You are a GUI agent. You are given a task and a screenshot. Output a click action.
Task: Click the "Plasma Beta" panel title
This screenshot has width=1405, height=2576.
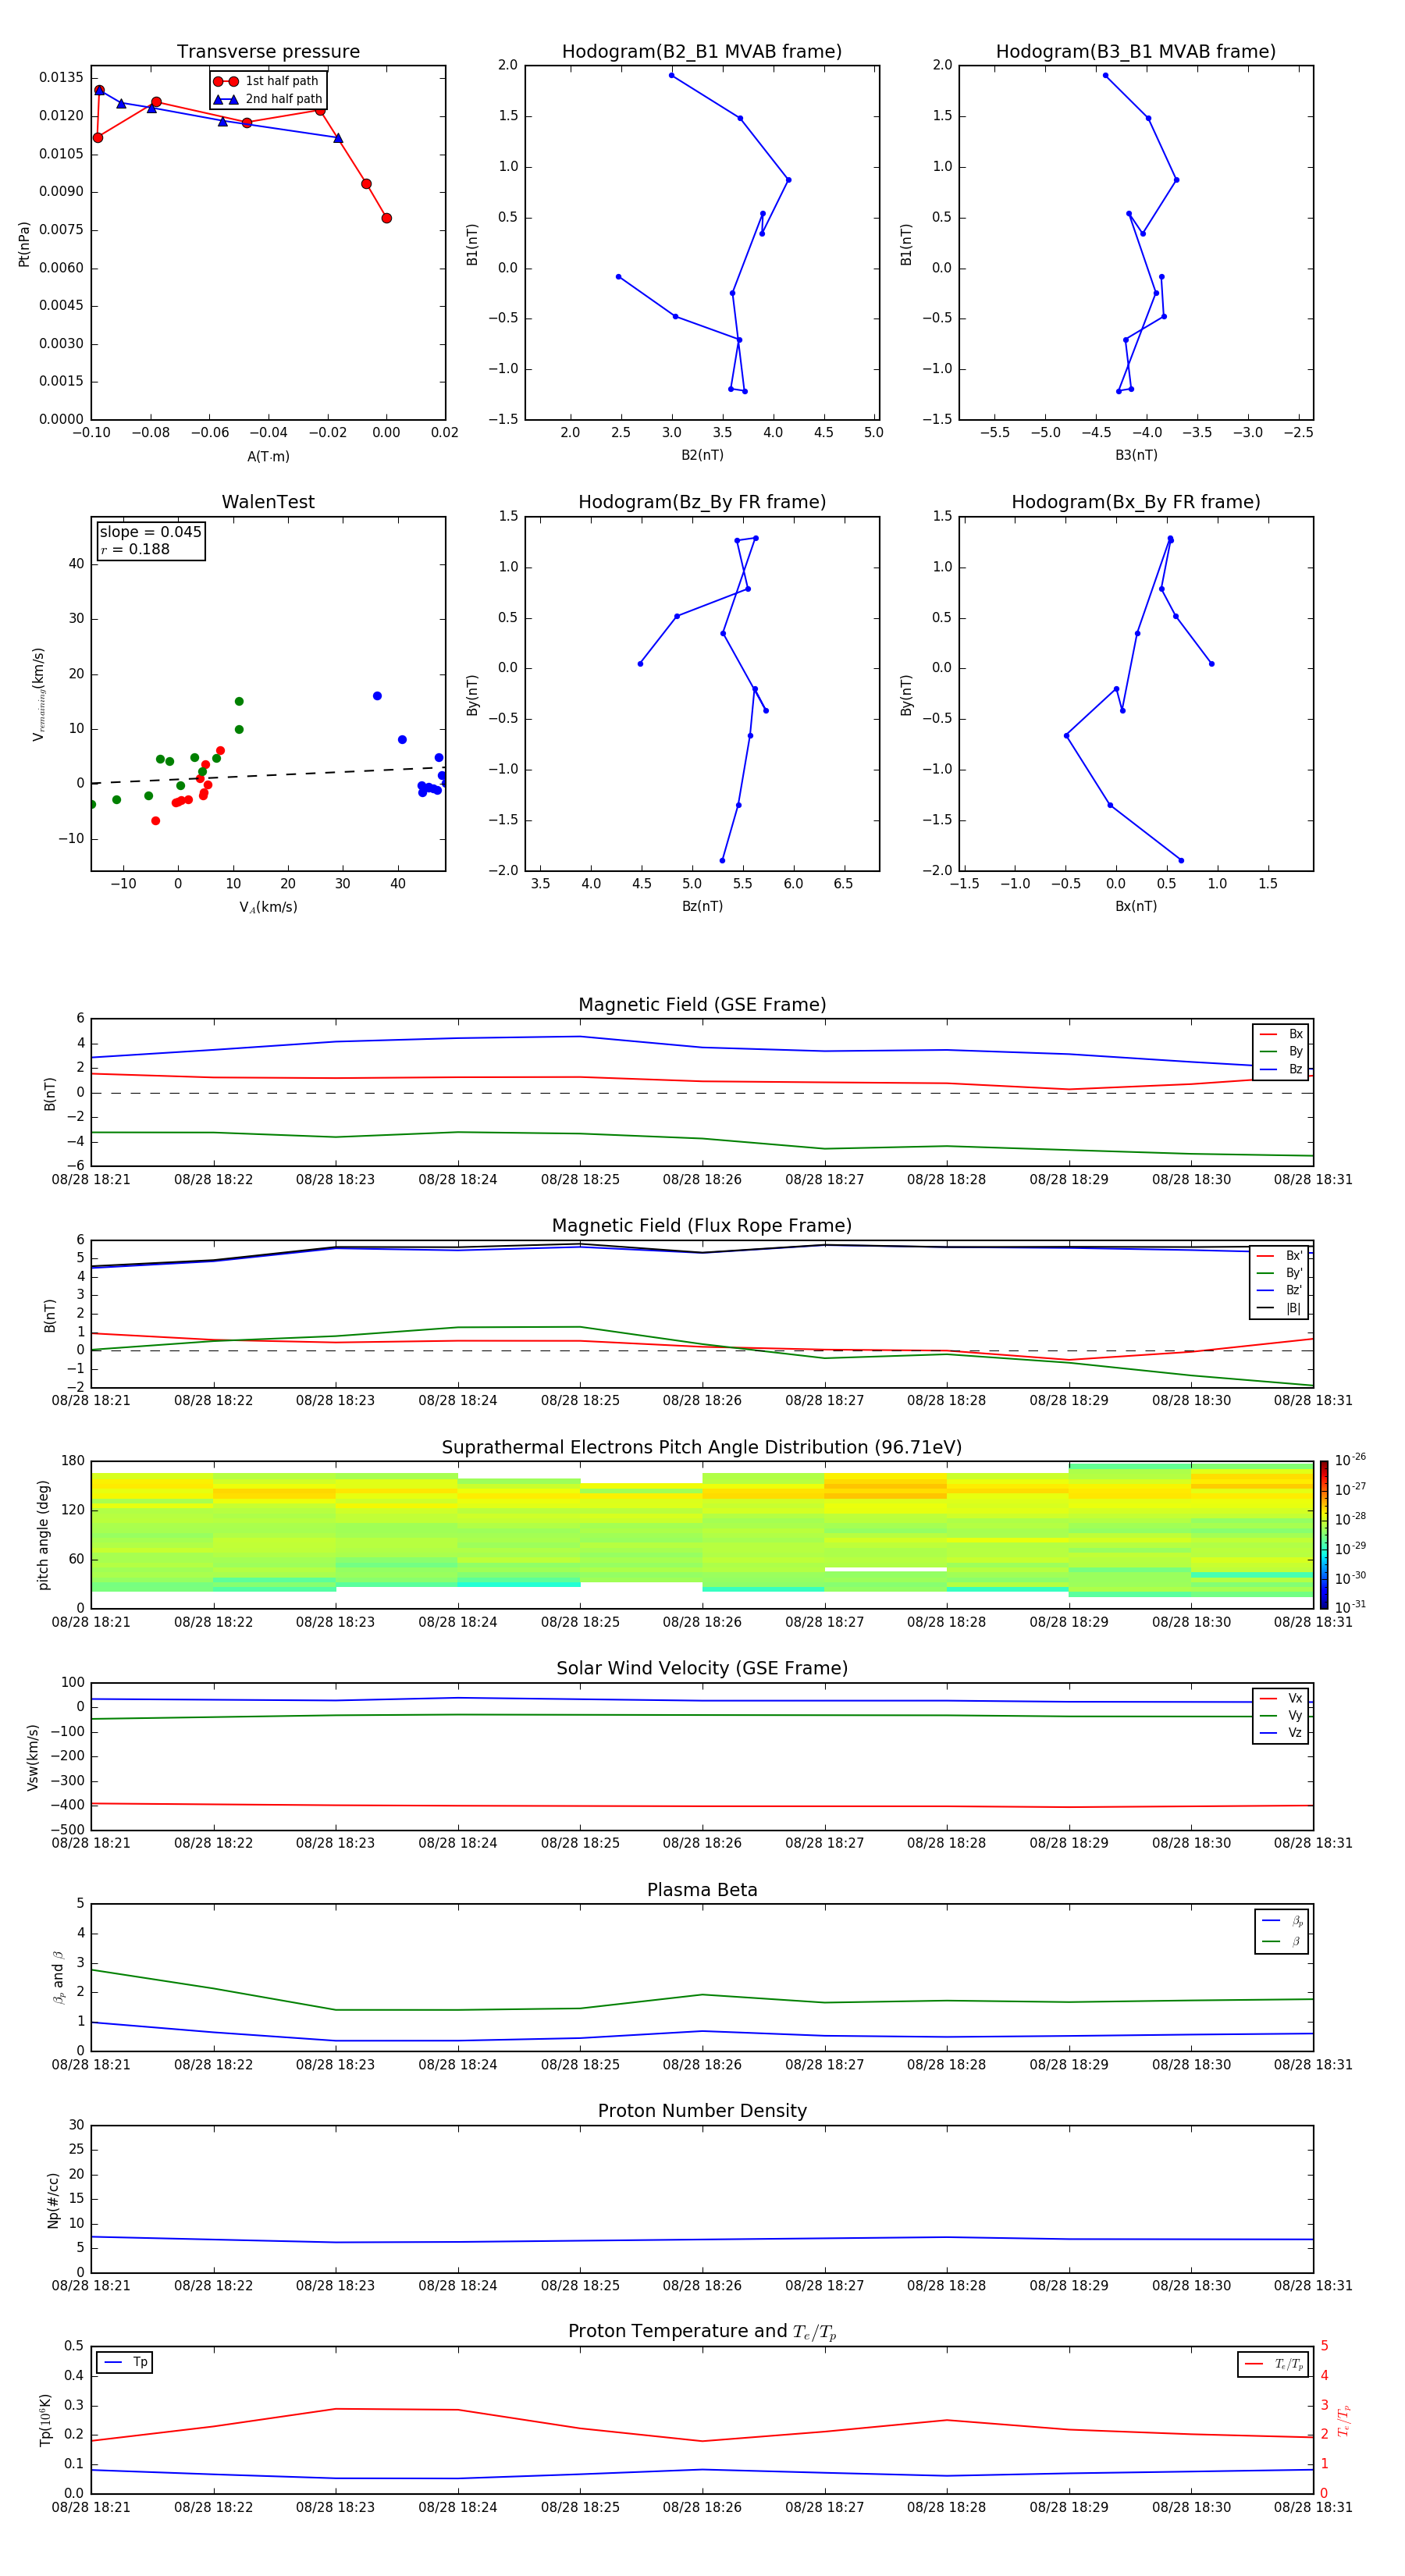pyautogui.click(x=702, y=1890)
